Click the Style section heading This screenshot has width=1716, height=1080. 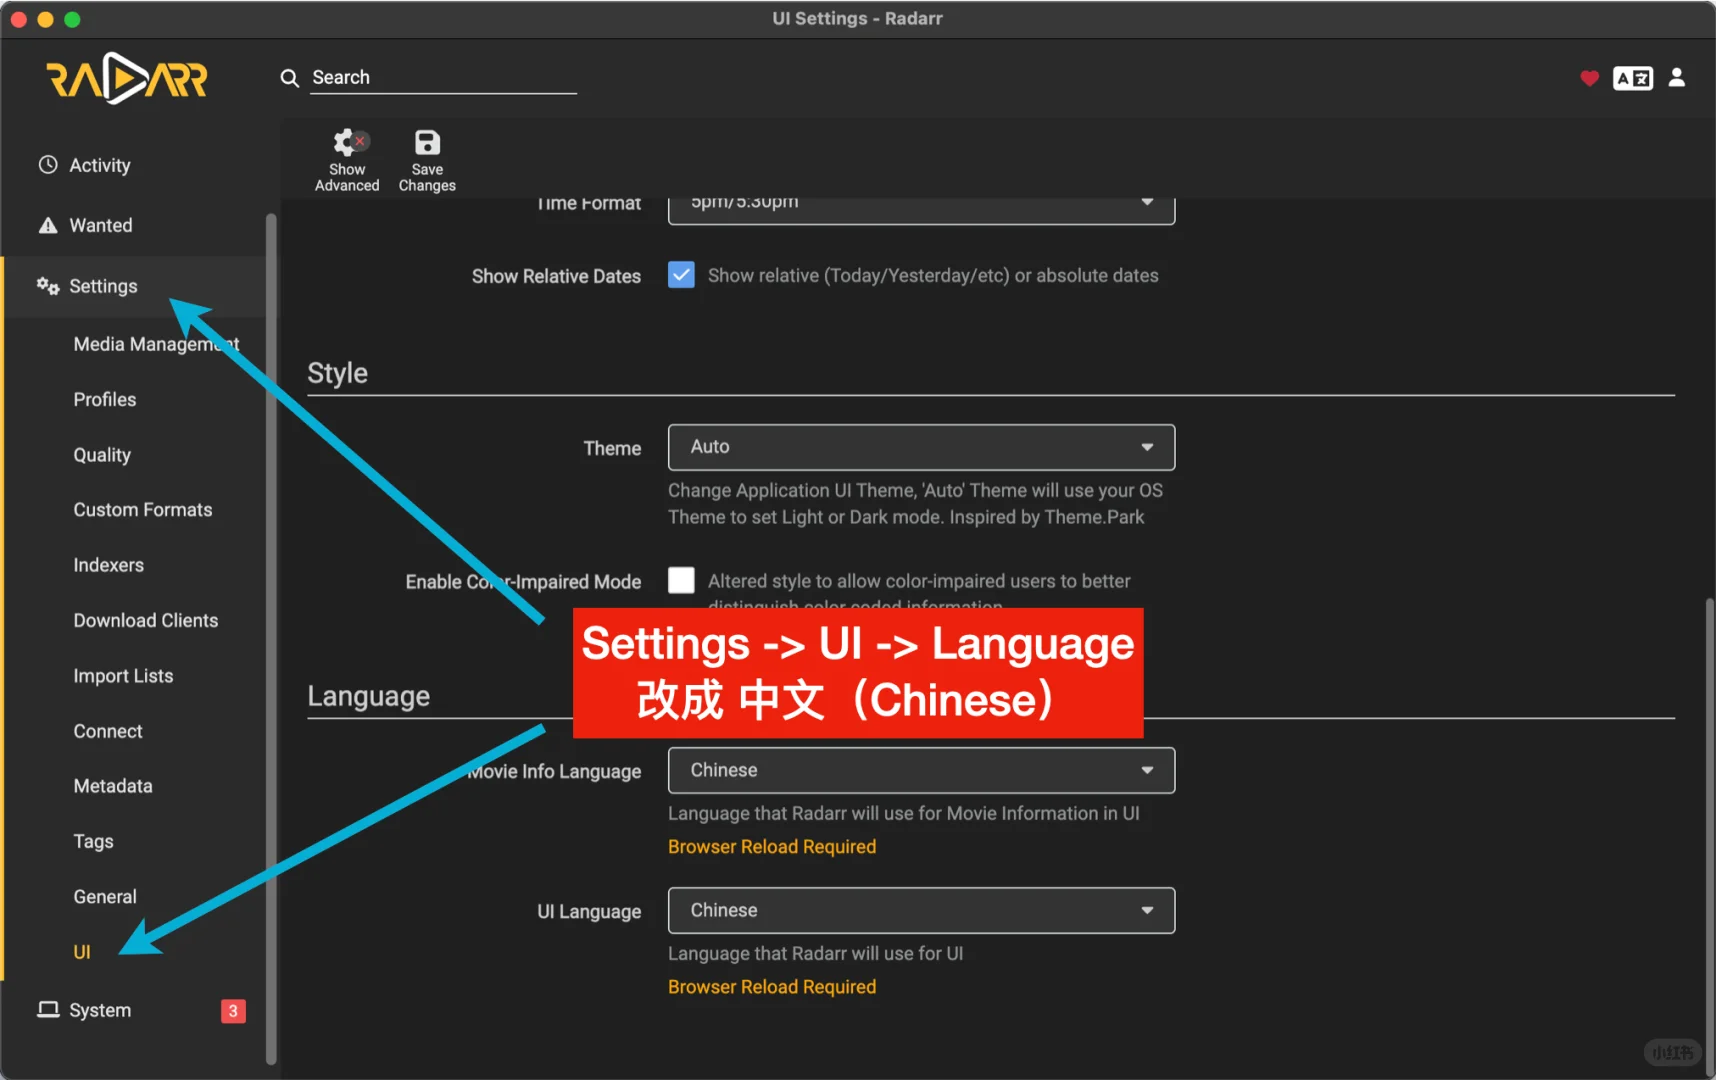point(338,373)
